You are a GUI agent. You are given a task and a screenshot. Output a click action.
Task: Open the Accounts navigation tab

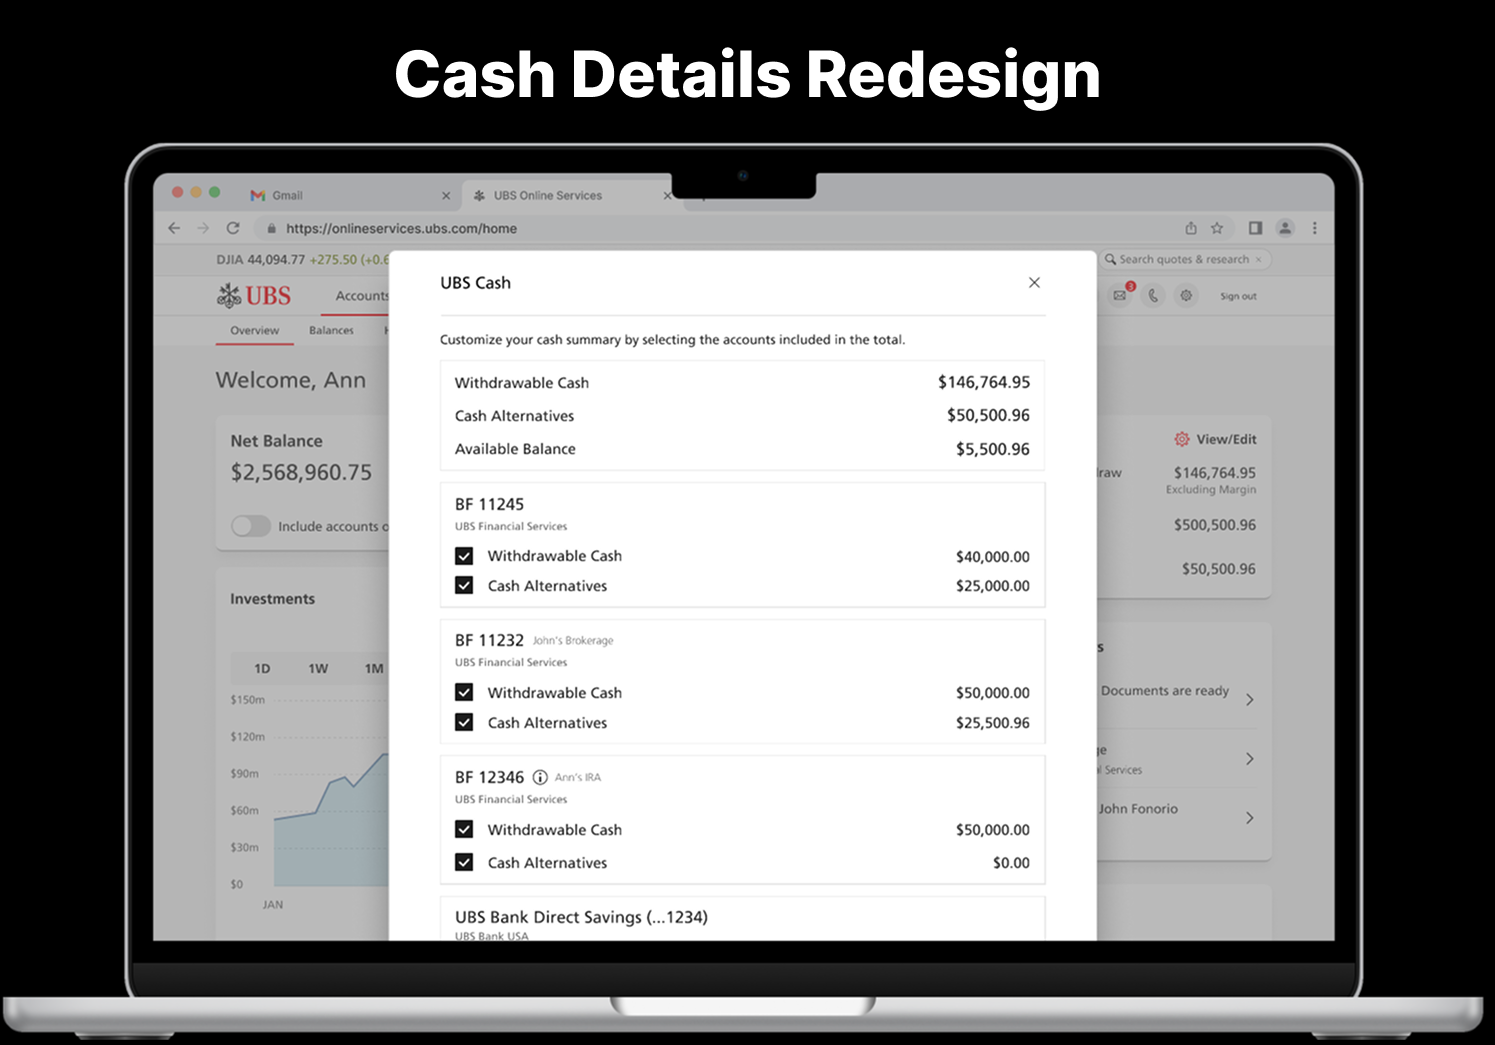(362, 296)
